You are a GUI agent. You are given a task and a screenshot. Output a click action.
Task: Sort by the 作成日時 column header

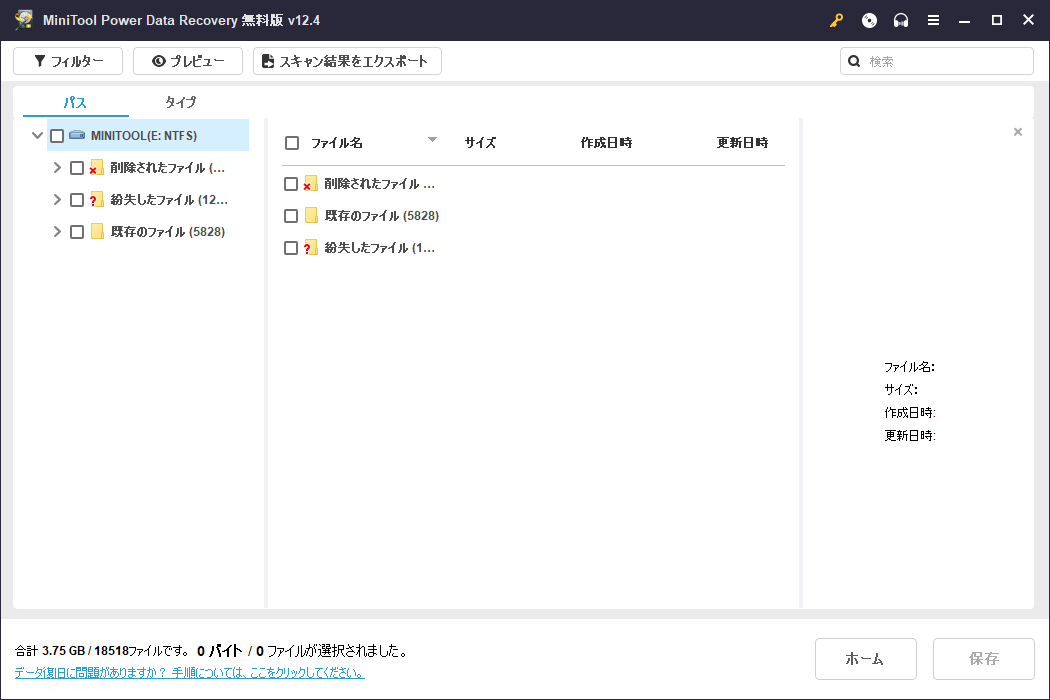point(606,143)
